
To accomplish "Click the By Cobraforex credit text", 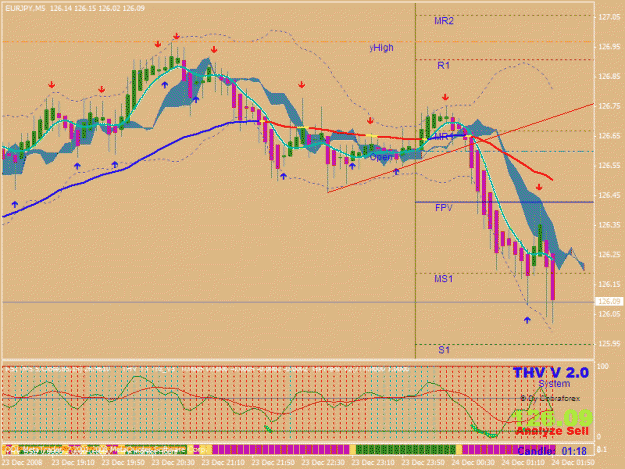I will [x=550, y=398].
